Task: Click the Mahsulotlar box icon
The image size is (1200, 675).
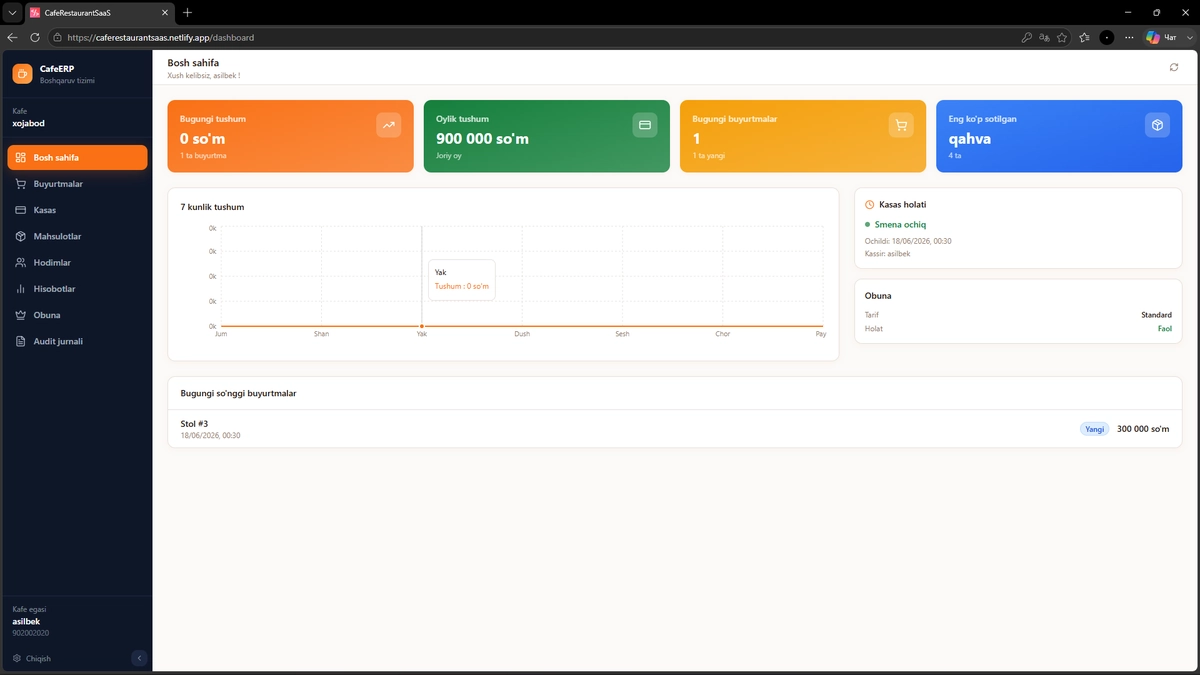Action: pos(21,236)
